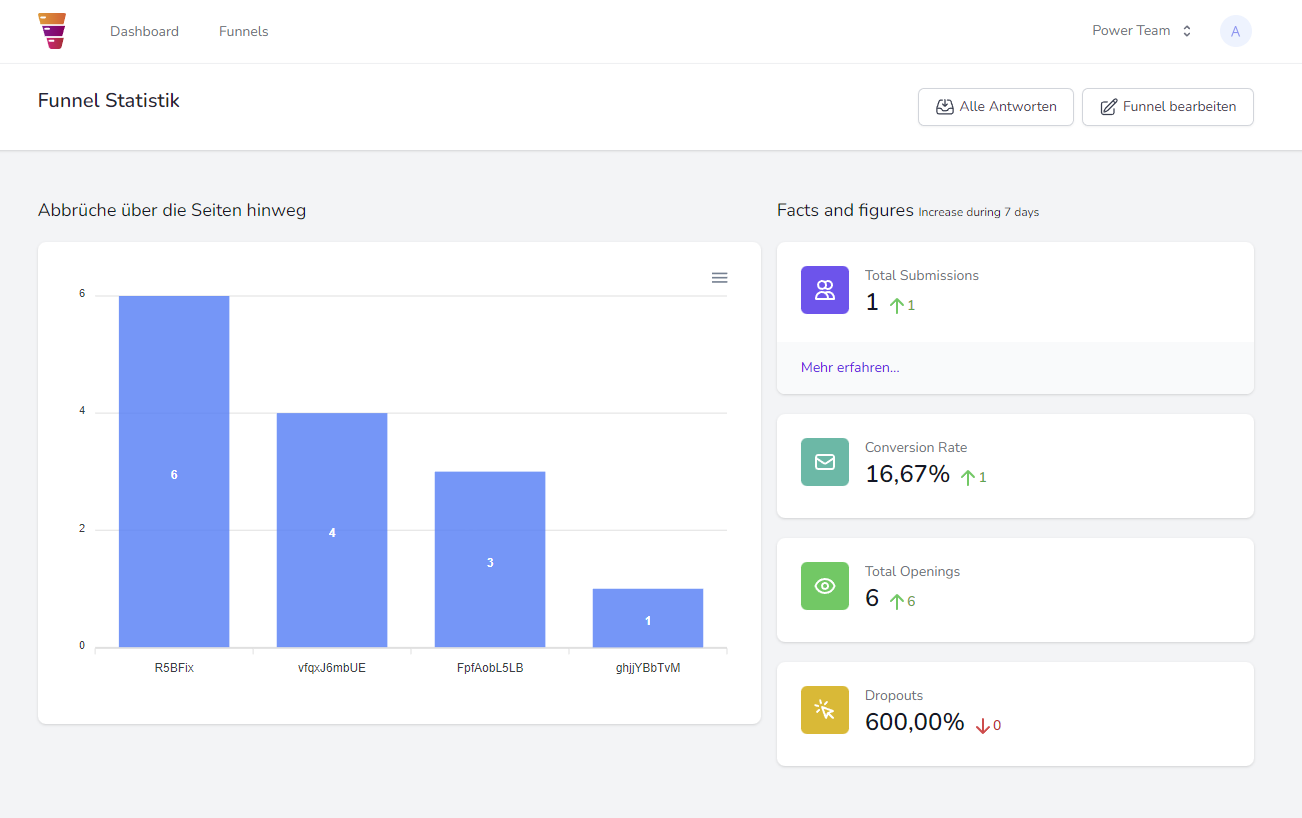Click the Increase during 7 days note
1302x818 pixels.
click(979, 212)
